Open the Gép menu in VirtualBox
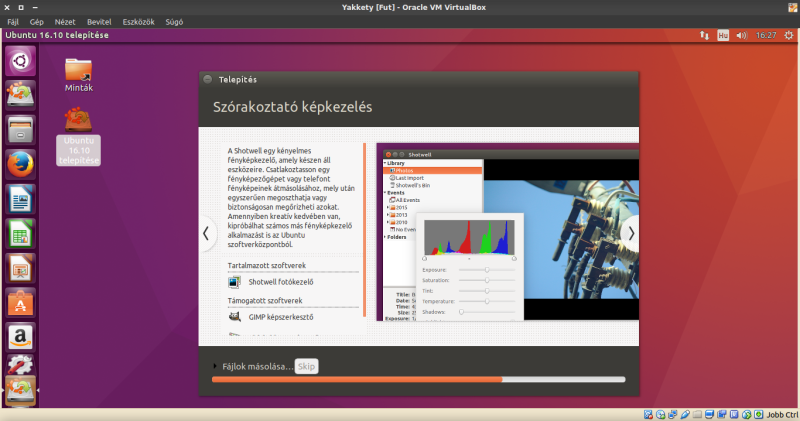 tap(37, 20)
